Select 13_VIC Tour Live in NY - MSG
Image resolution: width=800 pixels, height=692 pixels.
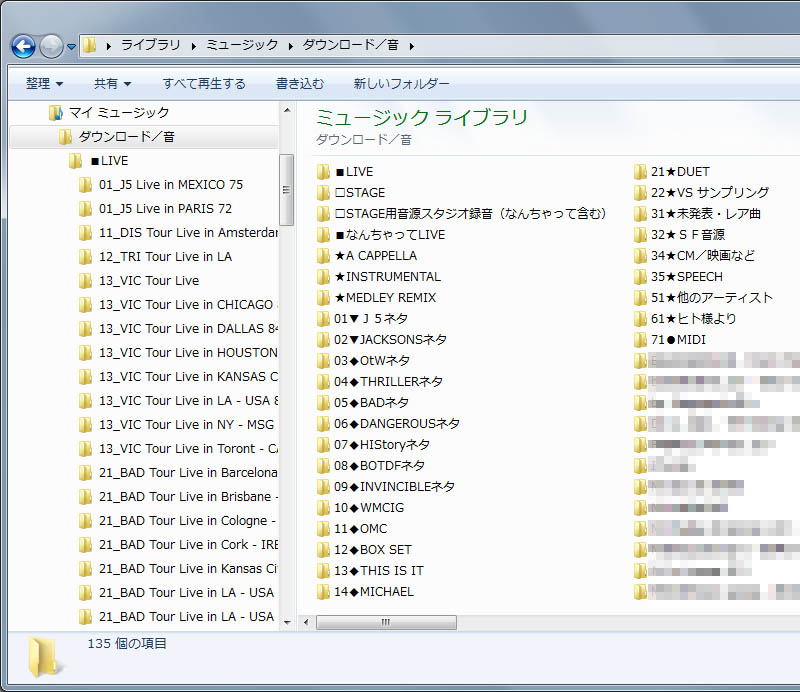coord(186,425)
